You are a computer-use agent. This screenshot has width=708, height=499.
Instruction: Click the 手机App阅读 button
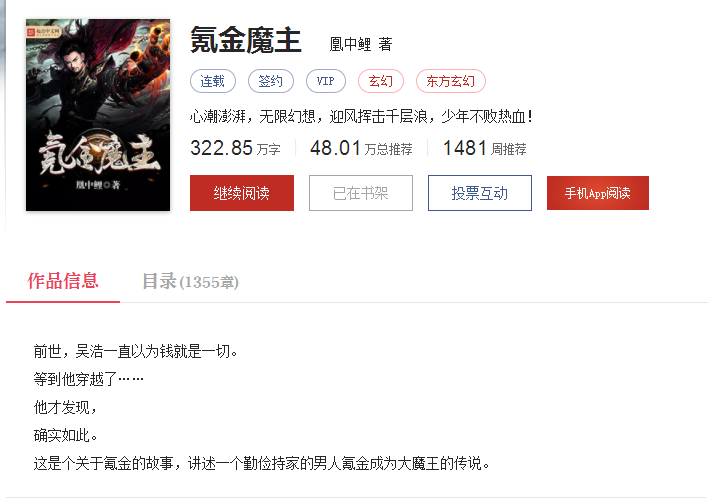click(x=598, y=193)
